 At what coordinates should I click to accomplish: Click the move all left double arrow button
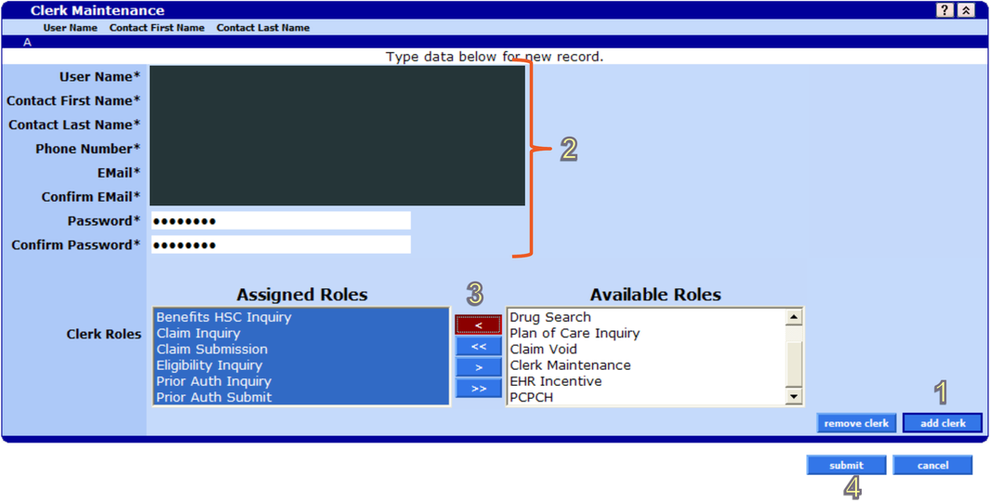[478, 346]
